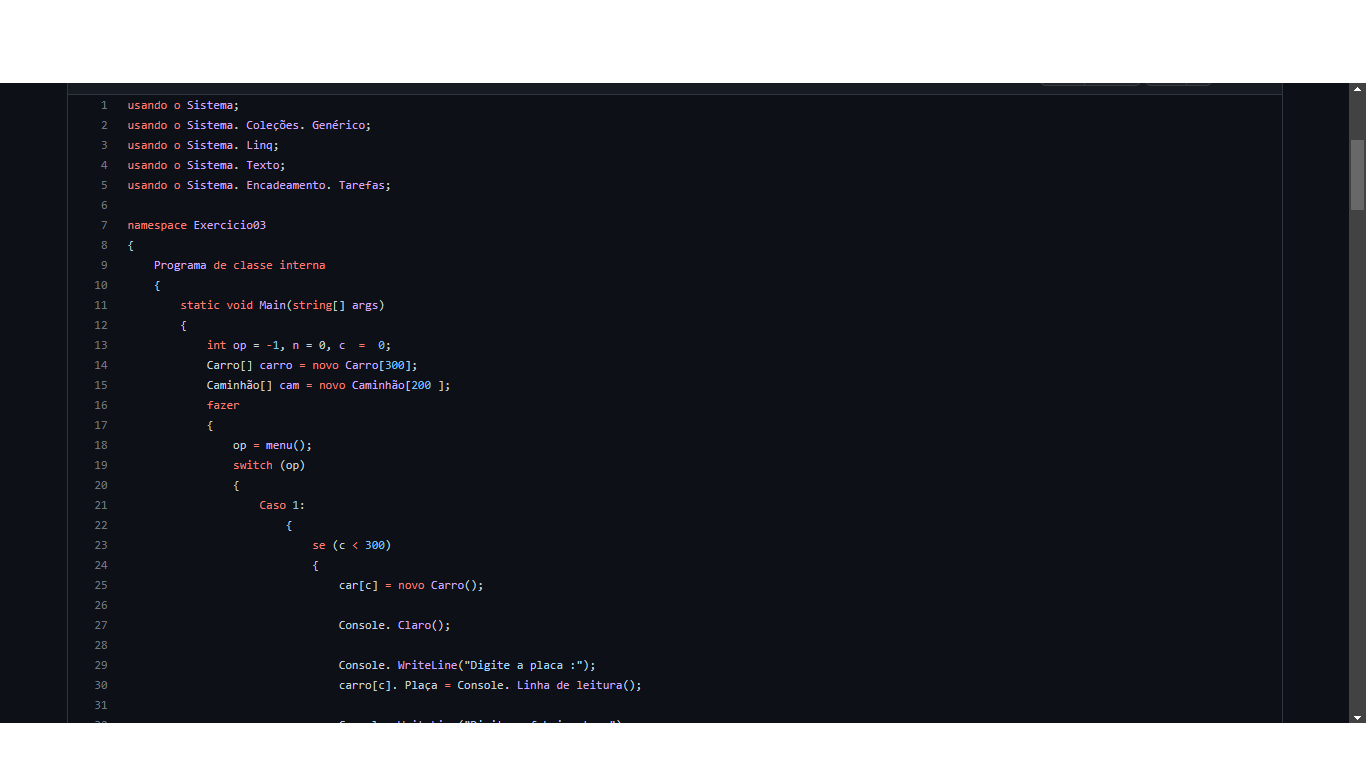The image size is (1366, 768).
Task: Click the 'Carro[] carro = novo Carro[300];' line
Action: [x=312, y=365]
